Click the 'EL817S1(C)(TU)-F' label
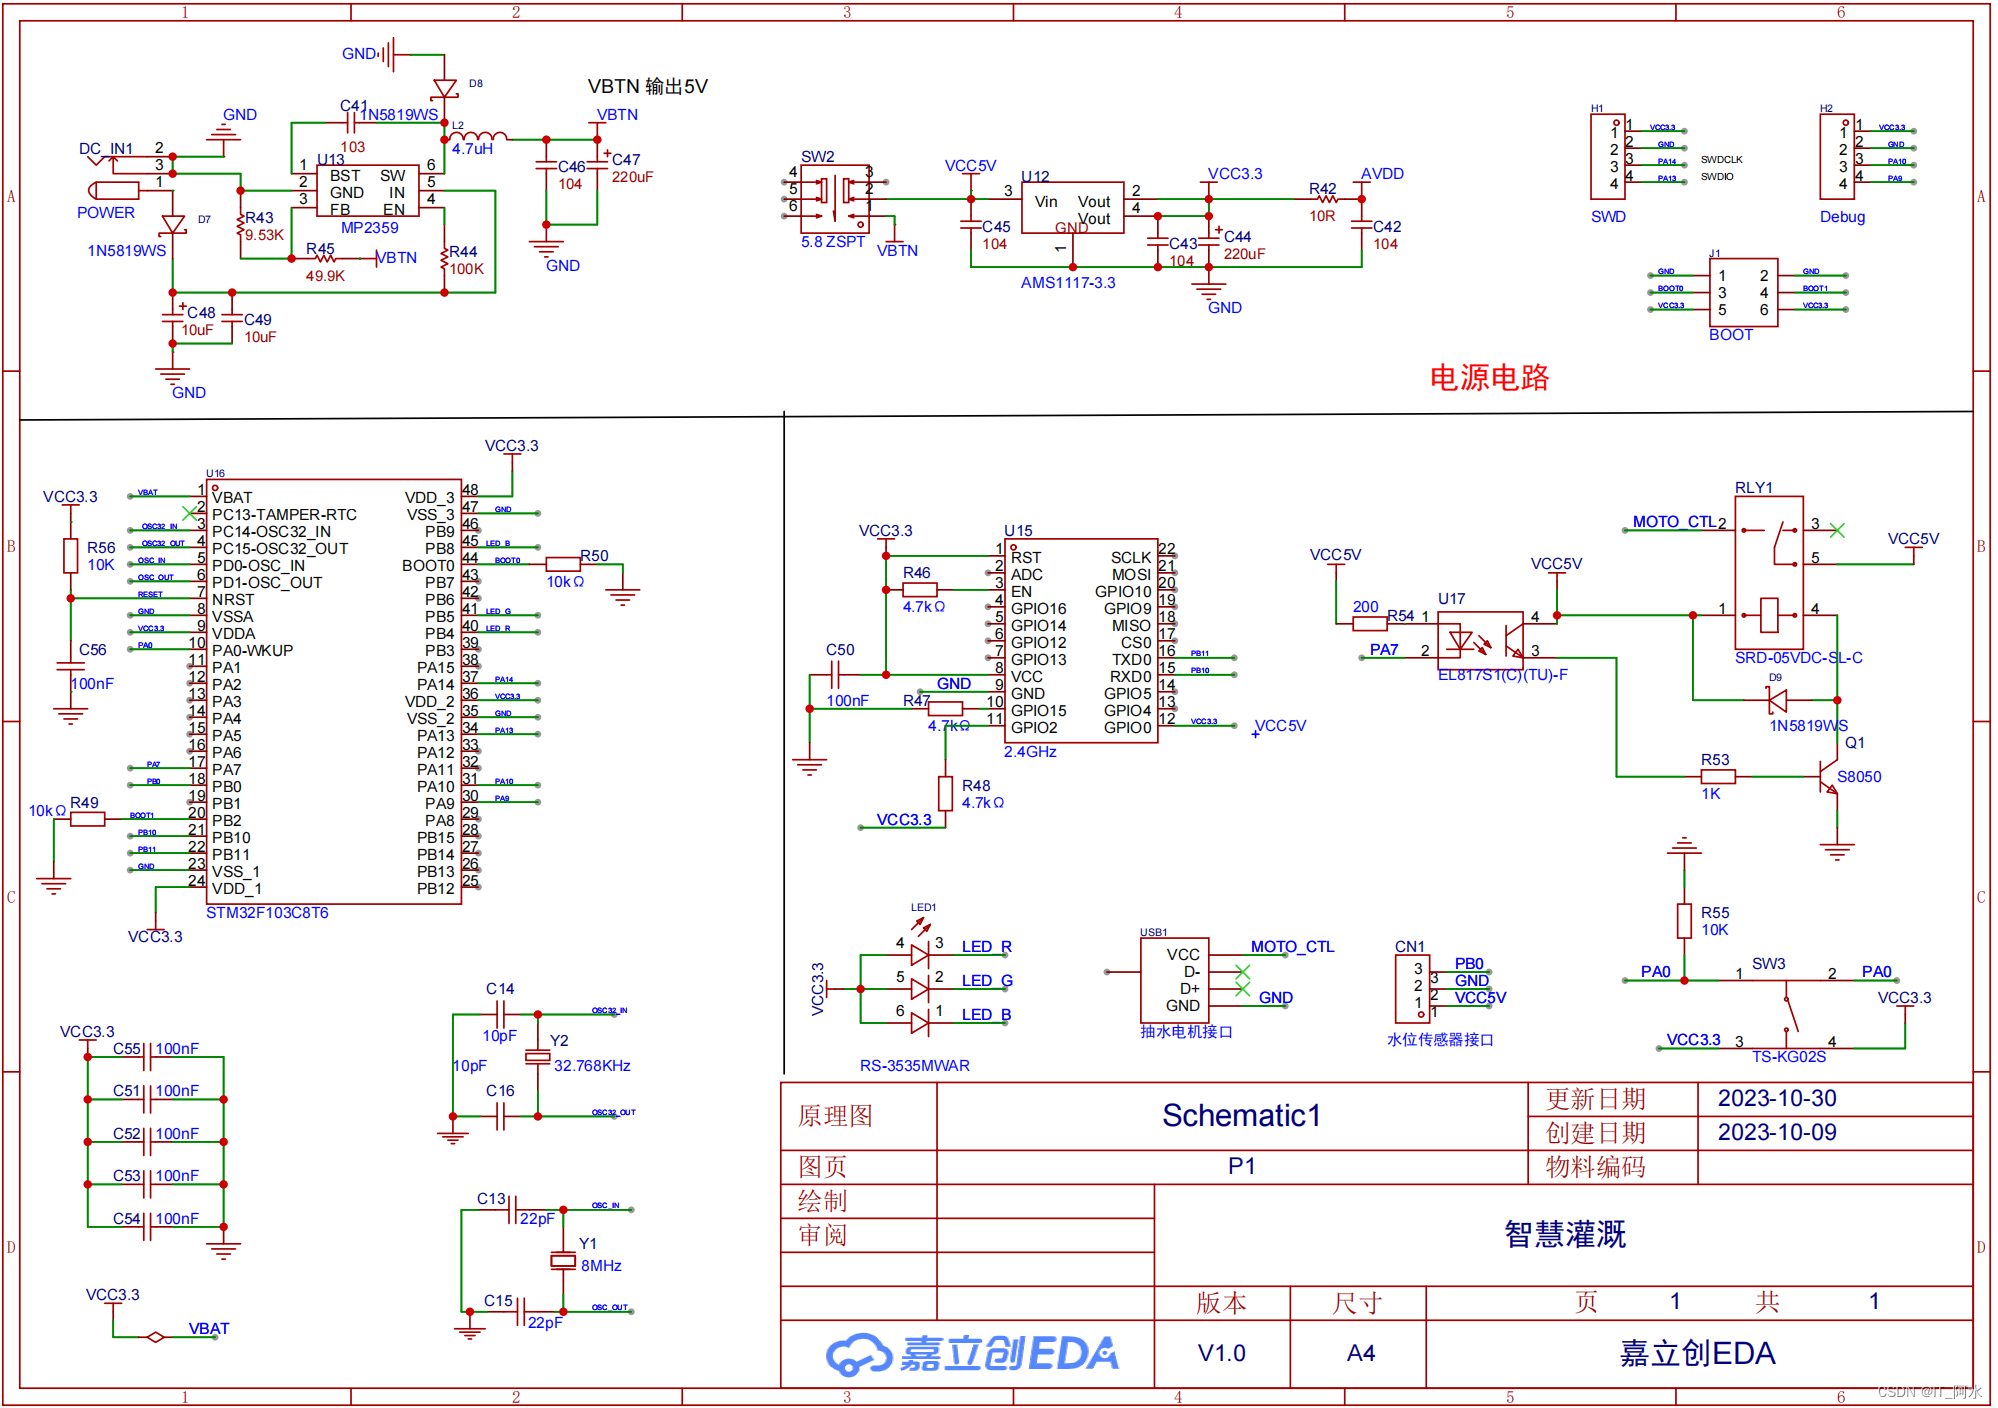Screen dimensions: 1998x1408 (1502, 675)
